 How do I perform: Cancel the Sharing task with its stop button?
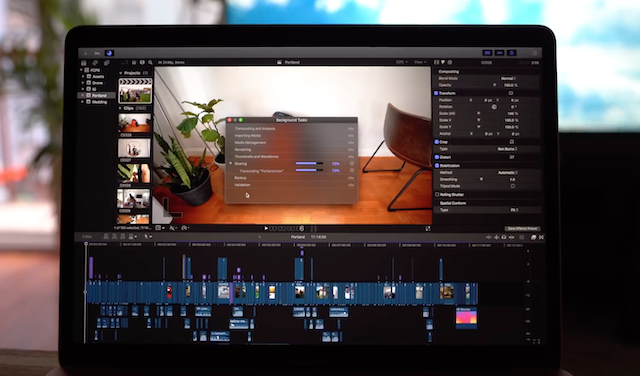(352, 163)
